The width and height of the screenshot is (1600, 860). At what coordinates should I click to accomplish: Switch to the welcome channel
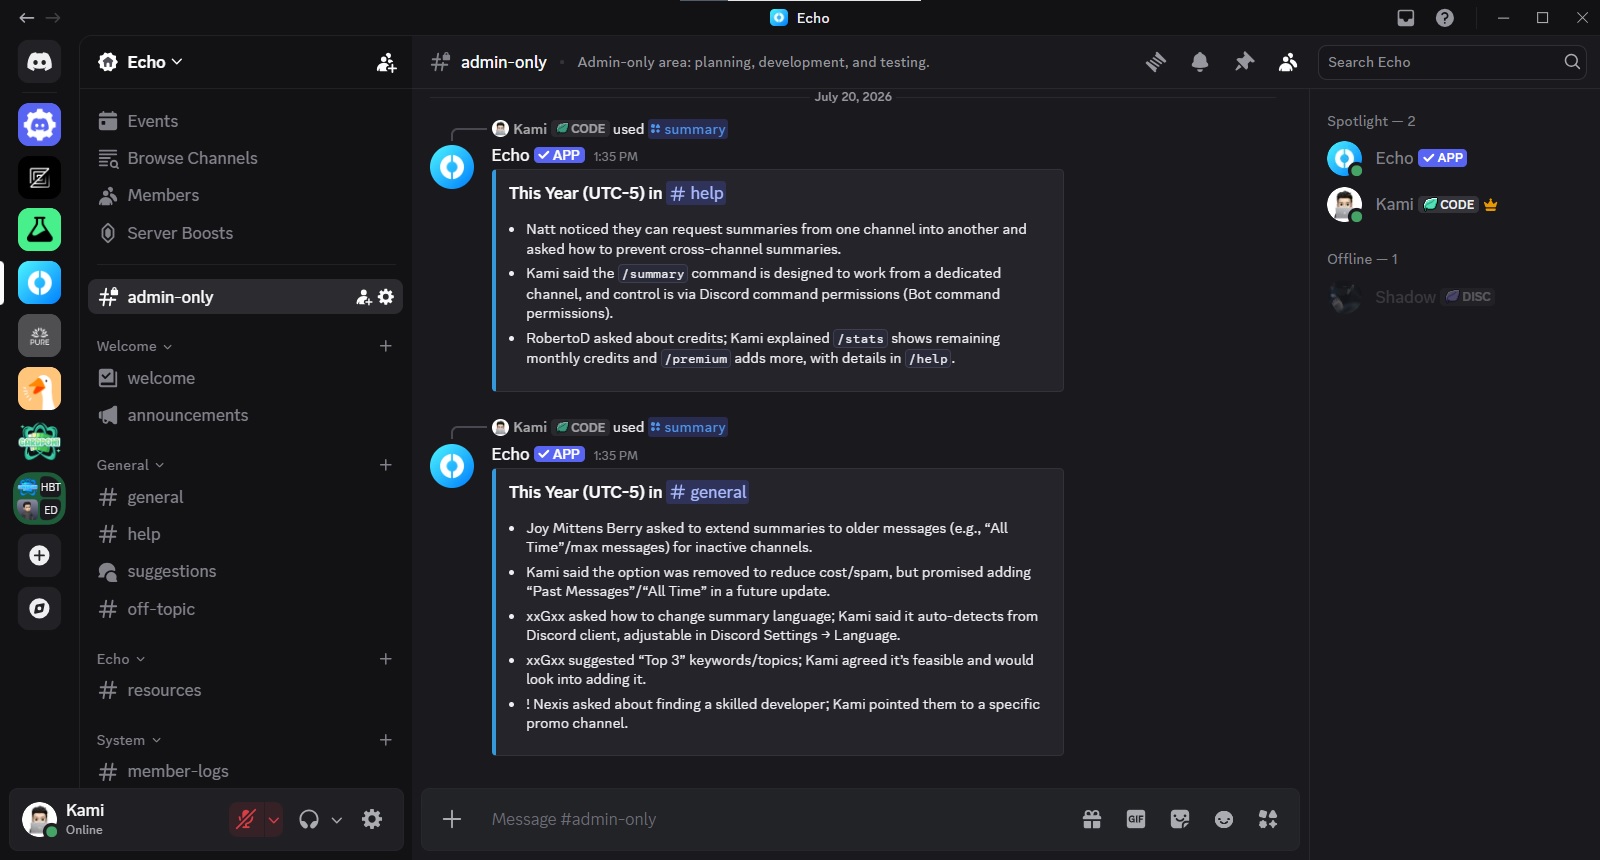click(245, 378)
